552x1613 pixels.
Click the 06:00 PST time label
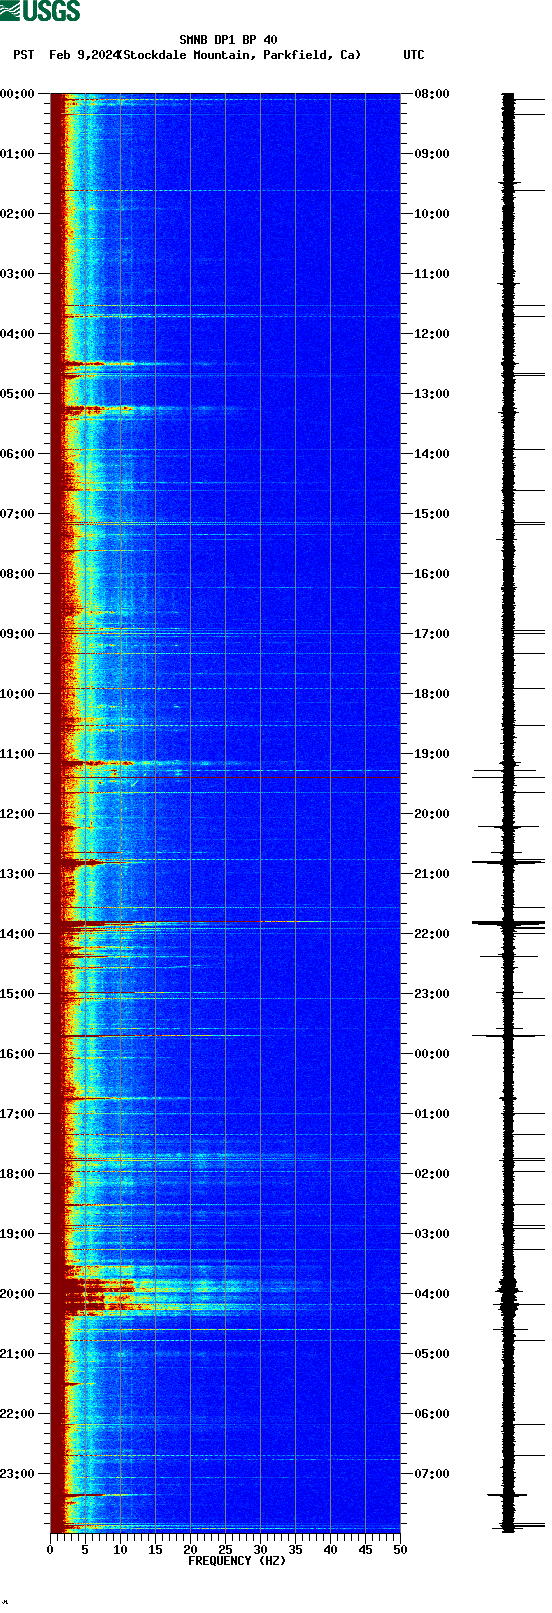click(x=18, y=454)
